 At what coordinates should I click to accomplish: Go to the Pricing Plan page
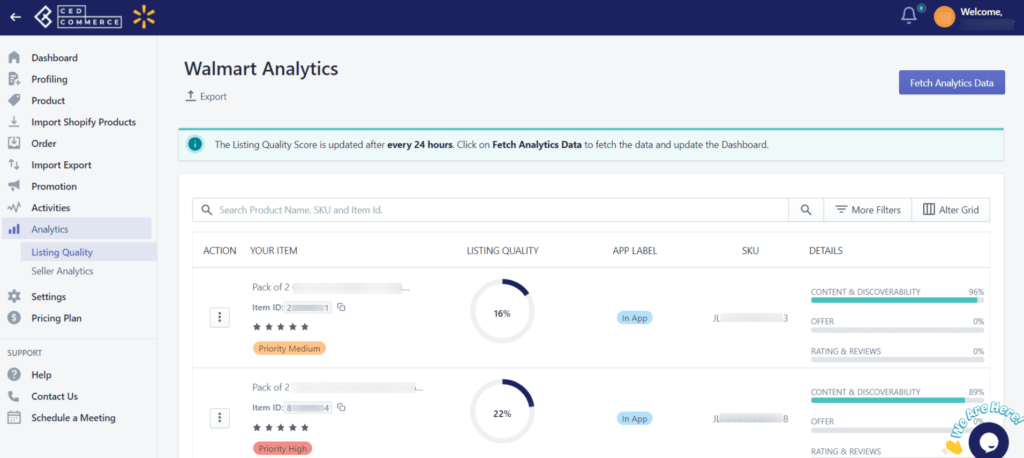(56, 318)
